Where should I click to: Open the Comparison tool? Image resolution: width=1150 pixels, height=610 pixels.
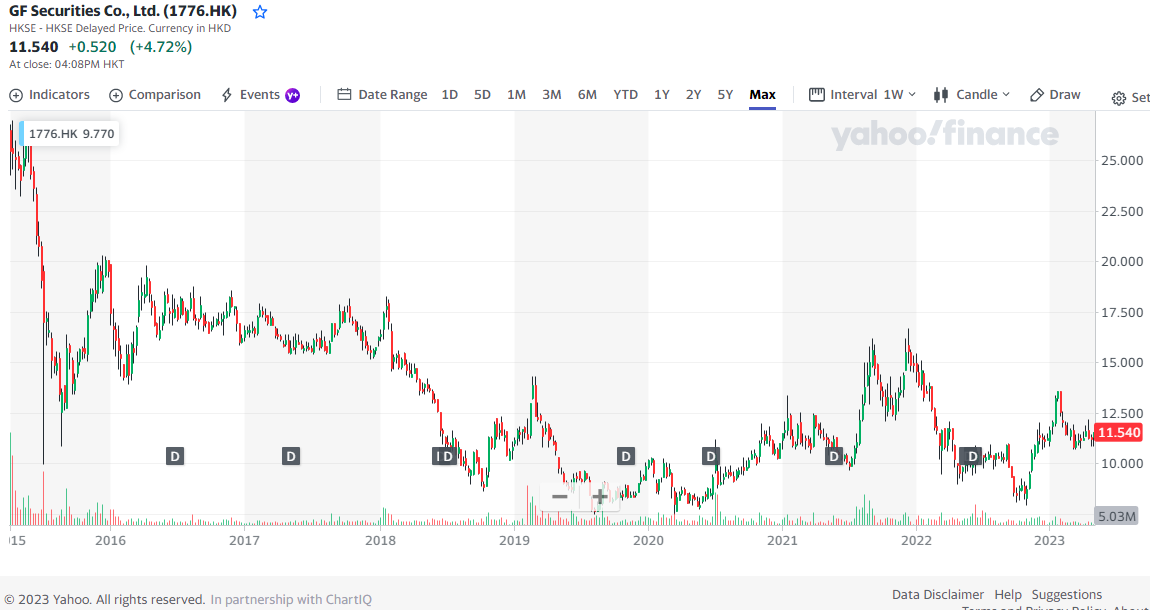[x=155, y=95]
